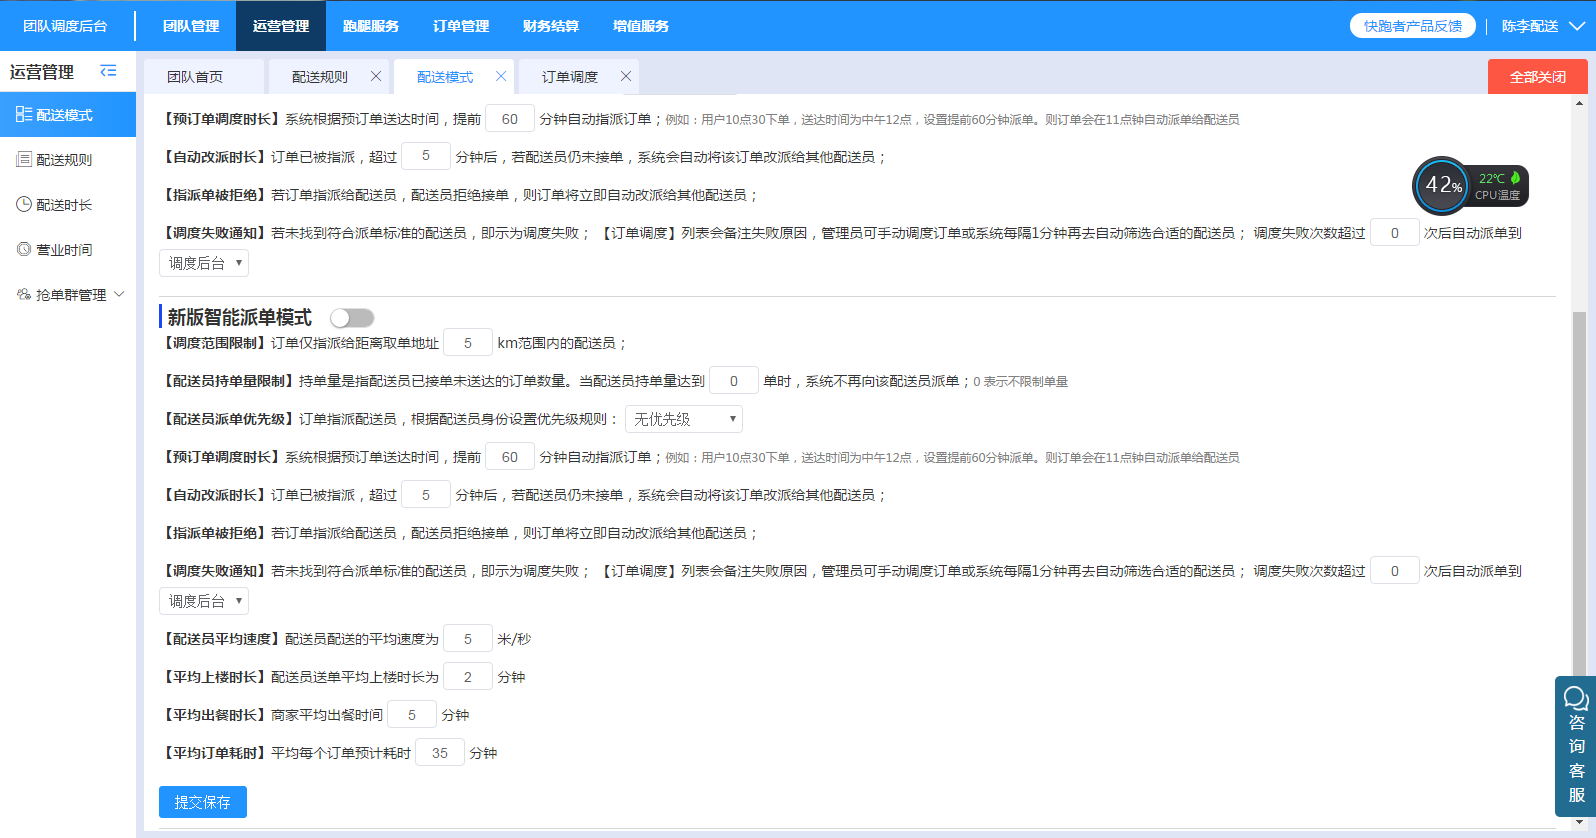Screen dimensions: 1596x838
Task: Click the upper 预订单调度时长 60 field
Action: [510, 119]
